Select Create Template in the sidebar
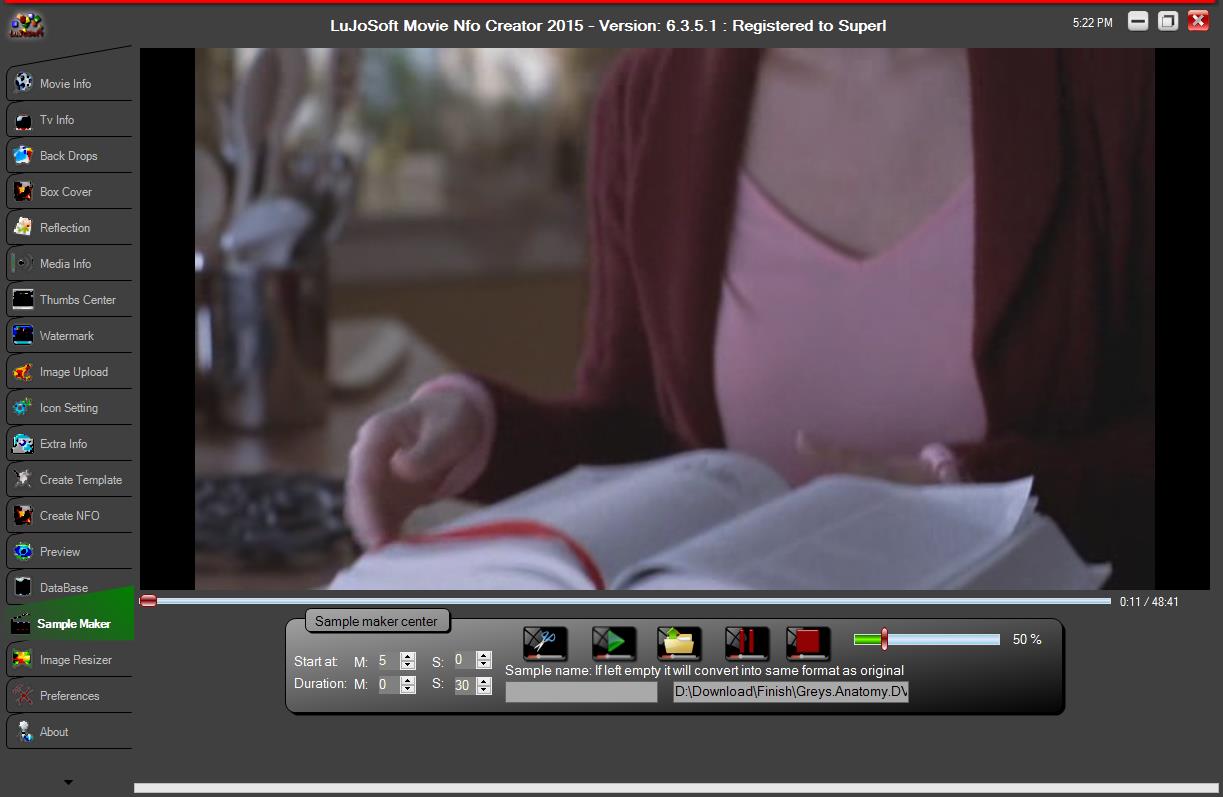 click(x=68, y=480)
